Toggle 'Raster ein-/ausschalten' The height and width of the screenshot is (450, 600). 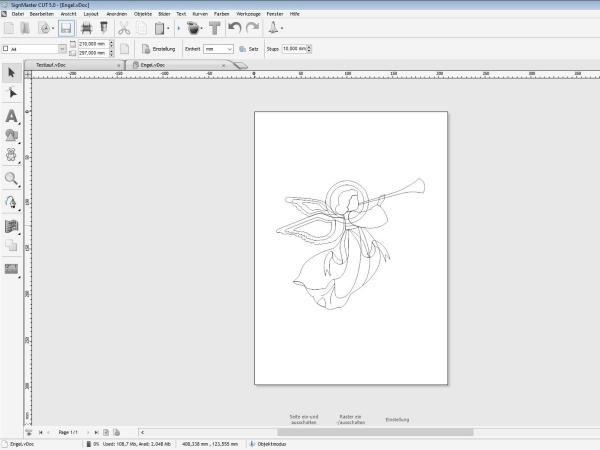pyautogui.click(x=351, y=419)
